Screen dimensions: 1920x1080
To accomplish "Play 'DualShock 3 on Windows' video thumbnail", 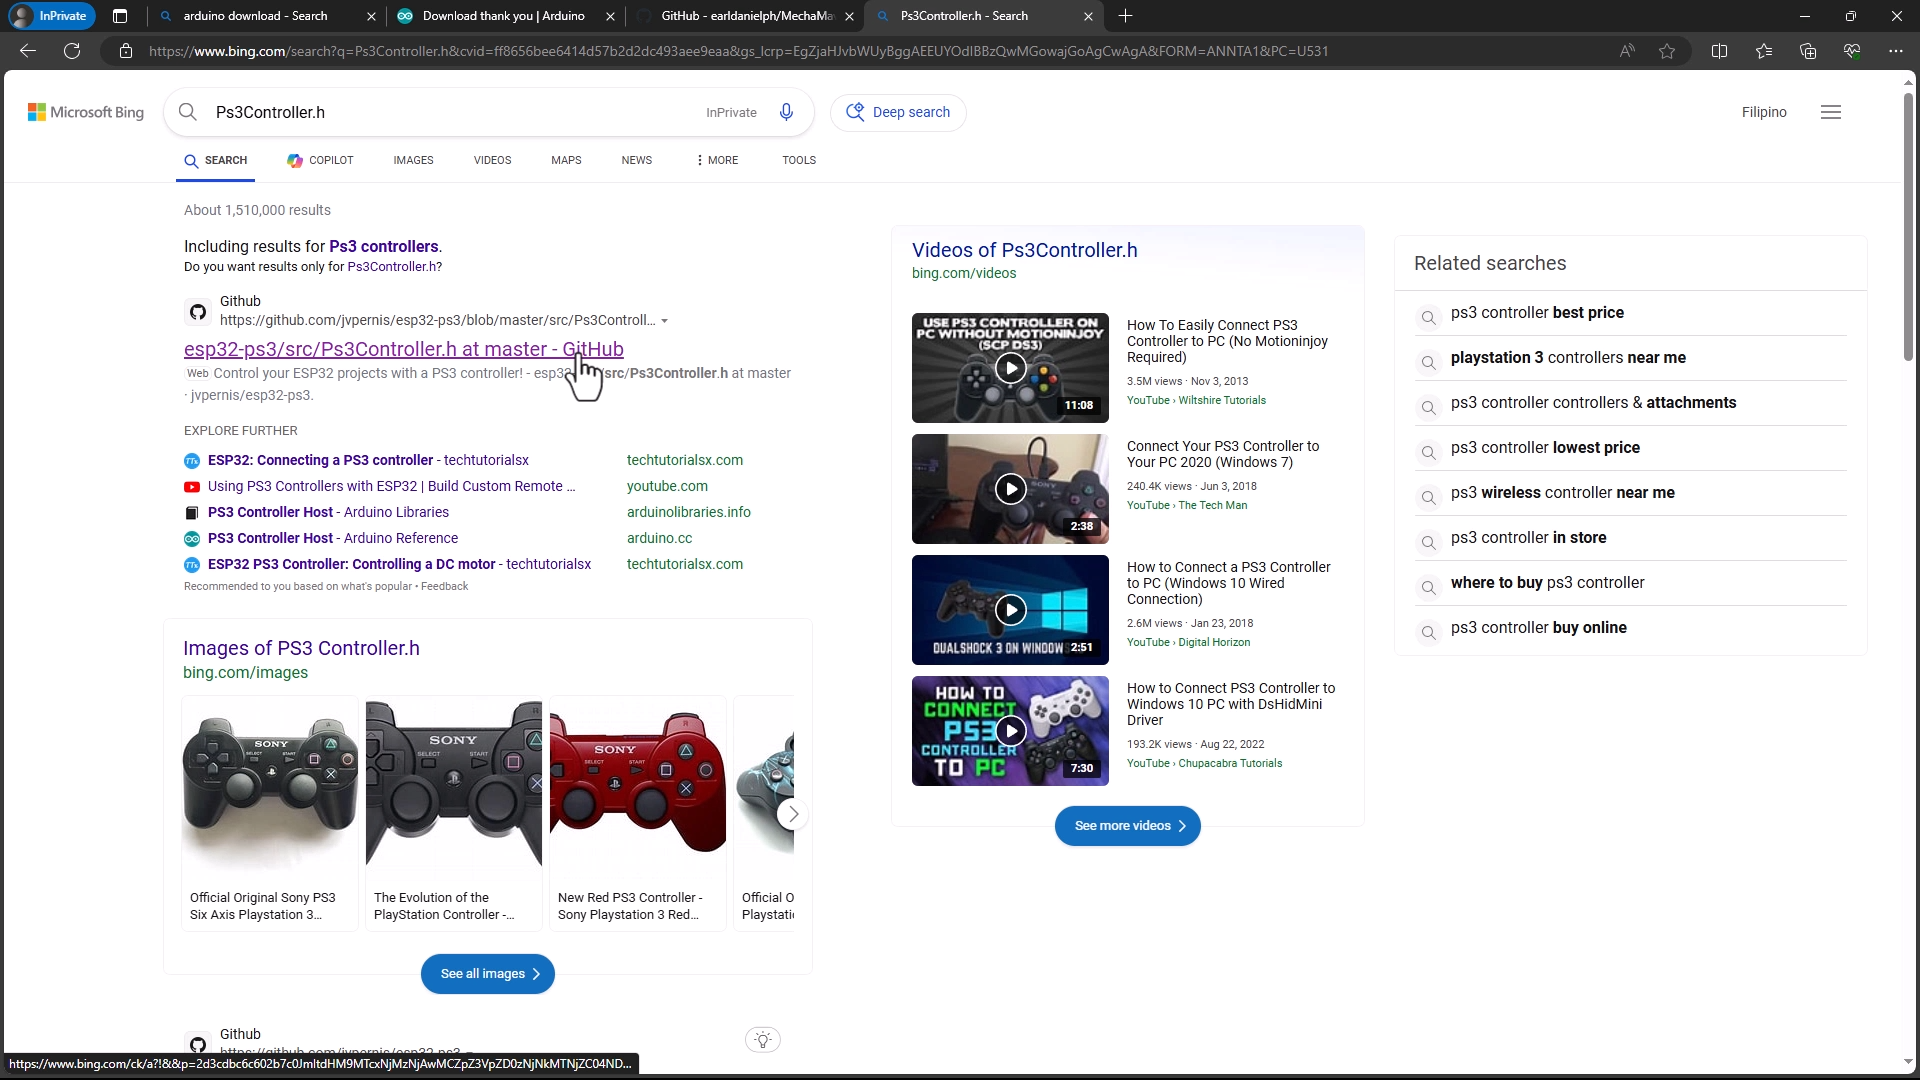I will (1010, 610).
